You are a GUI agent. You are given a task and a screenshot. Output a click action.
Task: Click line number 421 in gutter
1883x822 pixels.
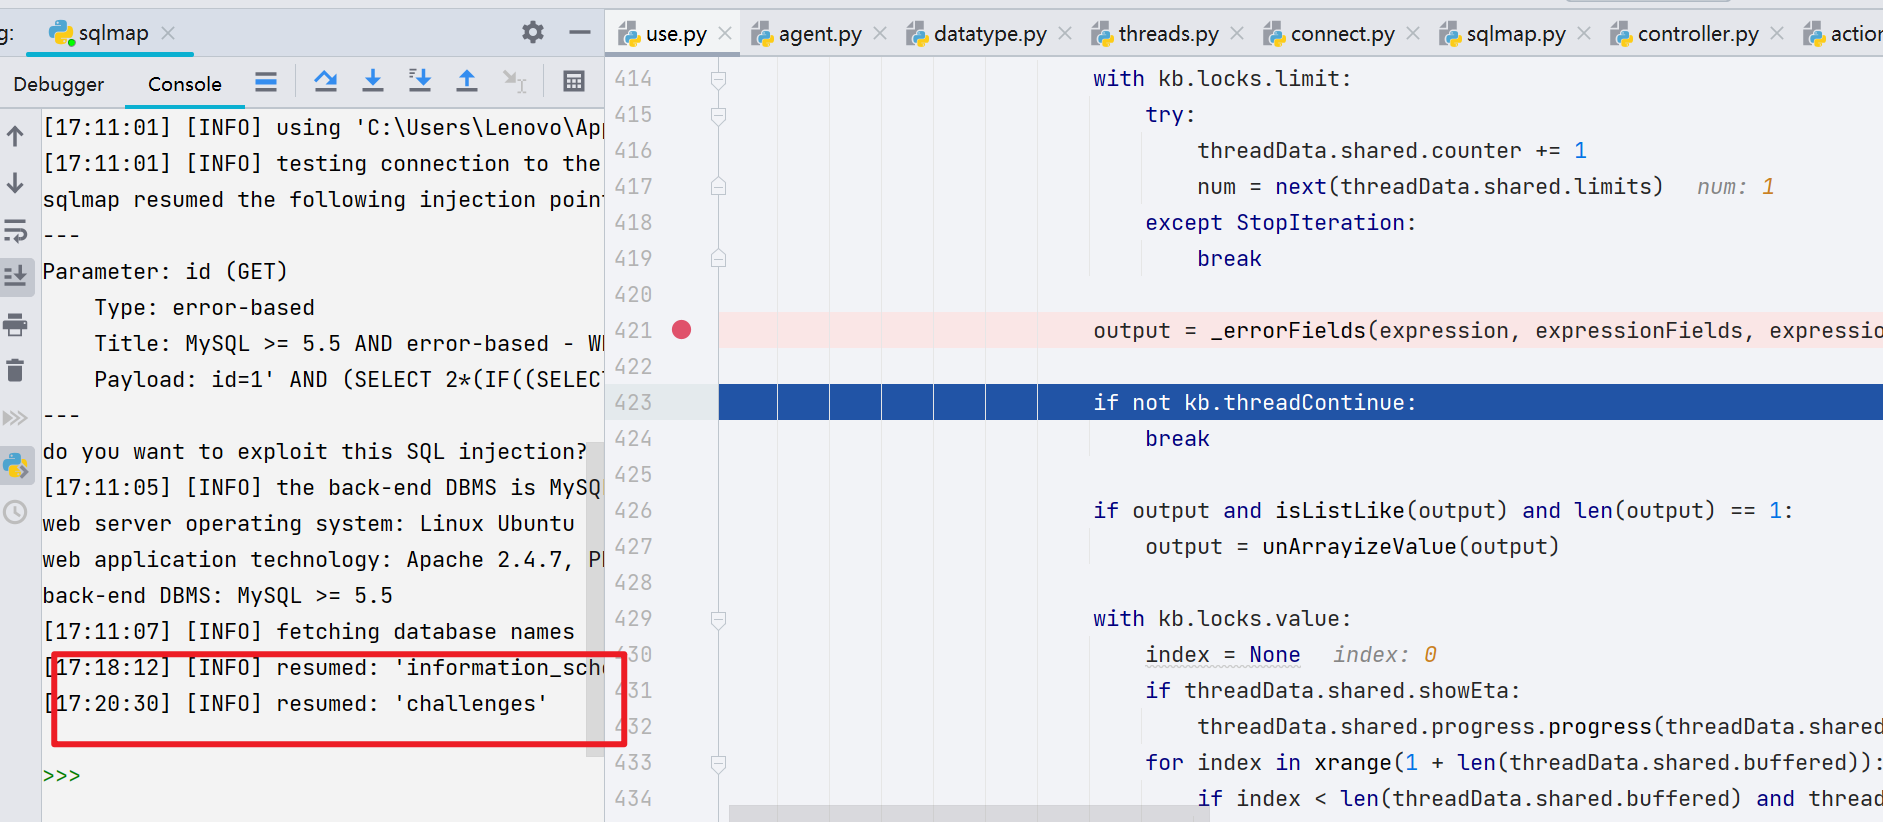point(633,330)
